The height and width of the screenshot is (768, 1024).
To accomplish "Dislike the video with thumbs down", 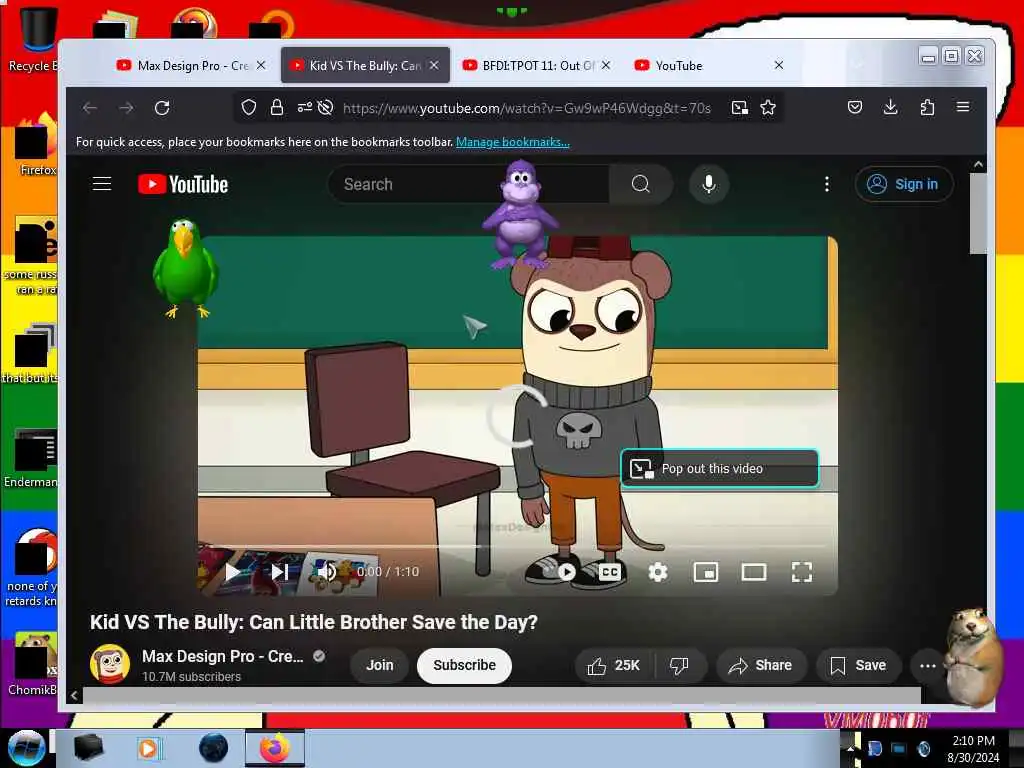I will pyautogui.click(x=679, y=665).
